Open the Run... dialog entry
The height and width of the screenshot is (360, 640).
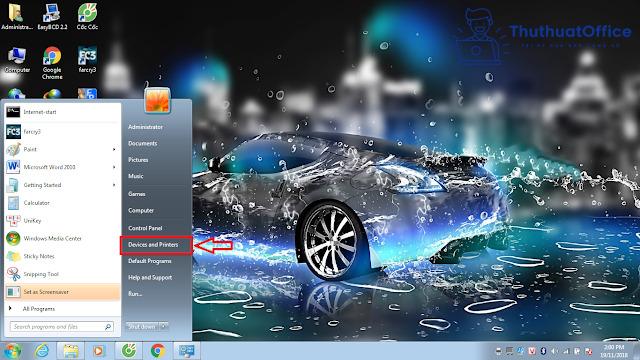tap(135, 293)
